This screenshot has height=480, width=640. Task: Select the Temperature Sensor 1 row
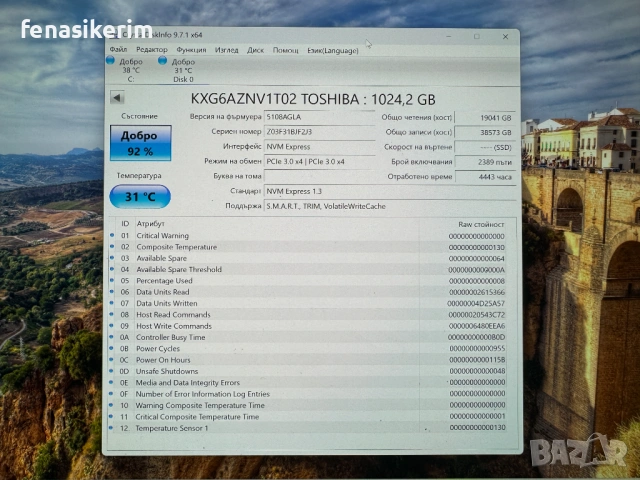coord(307,428)
